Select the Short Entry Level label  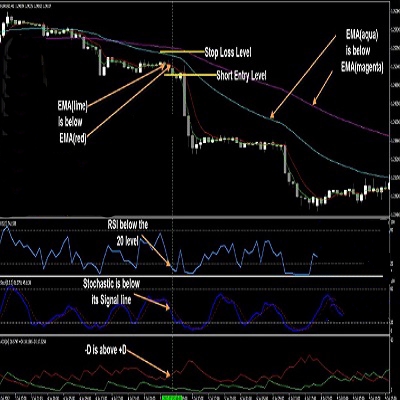pos(241,76)
